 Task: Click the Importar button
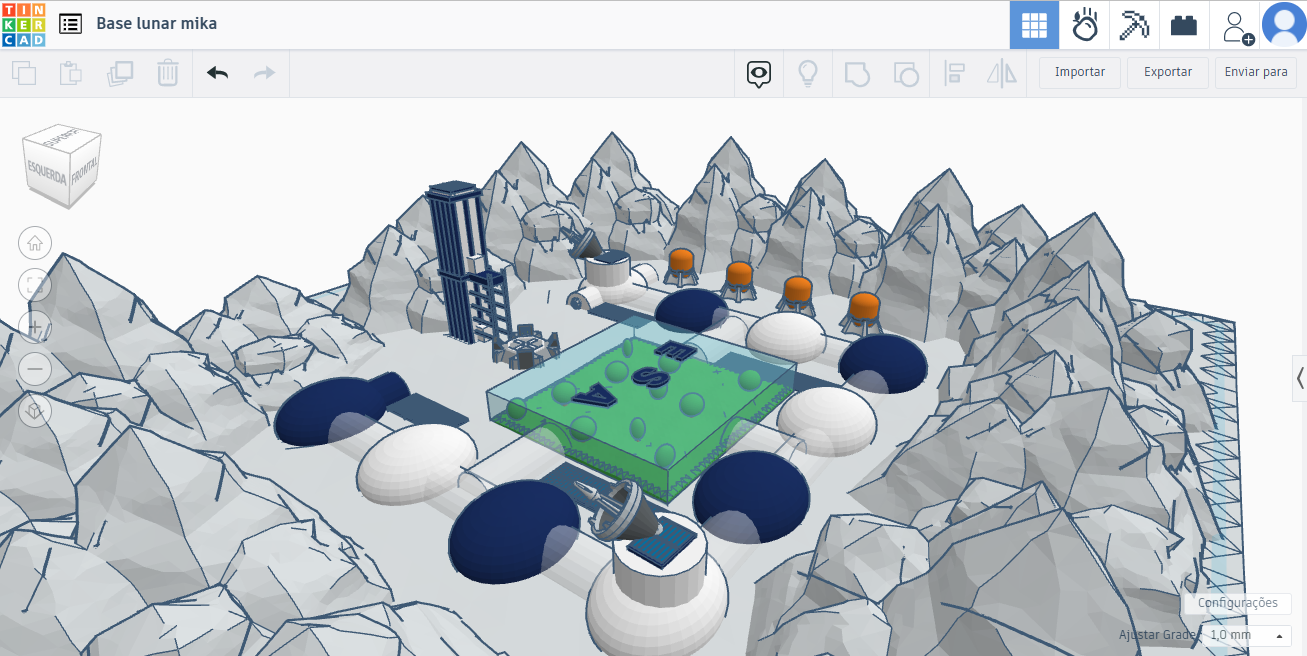point(1079,73)
